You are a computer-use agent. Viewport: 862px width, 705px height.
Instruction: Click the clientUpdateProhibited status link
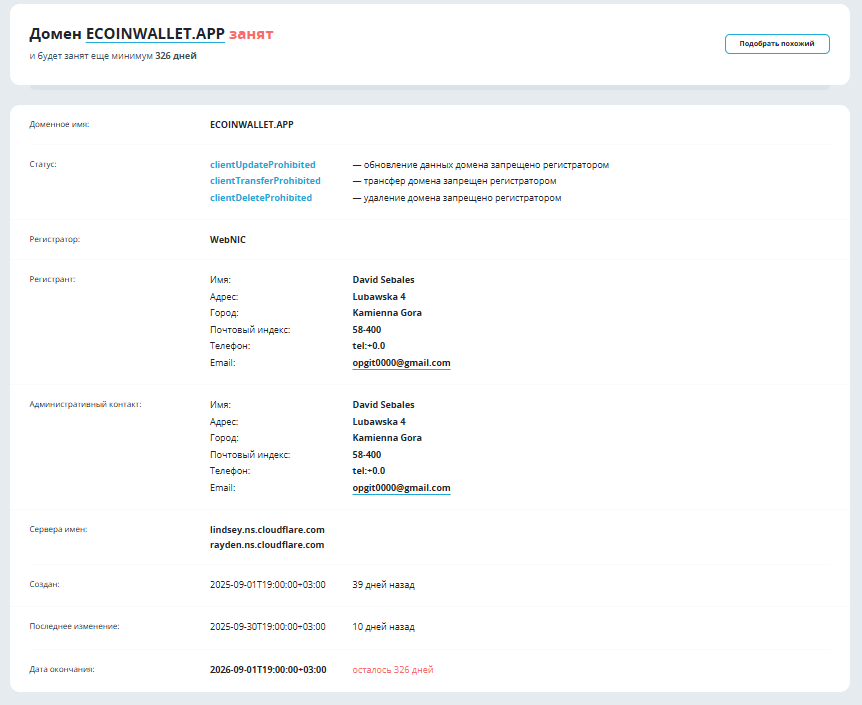click(x=262, y=165)
